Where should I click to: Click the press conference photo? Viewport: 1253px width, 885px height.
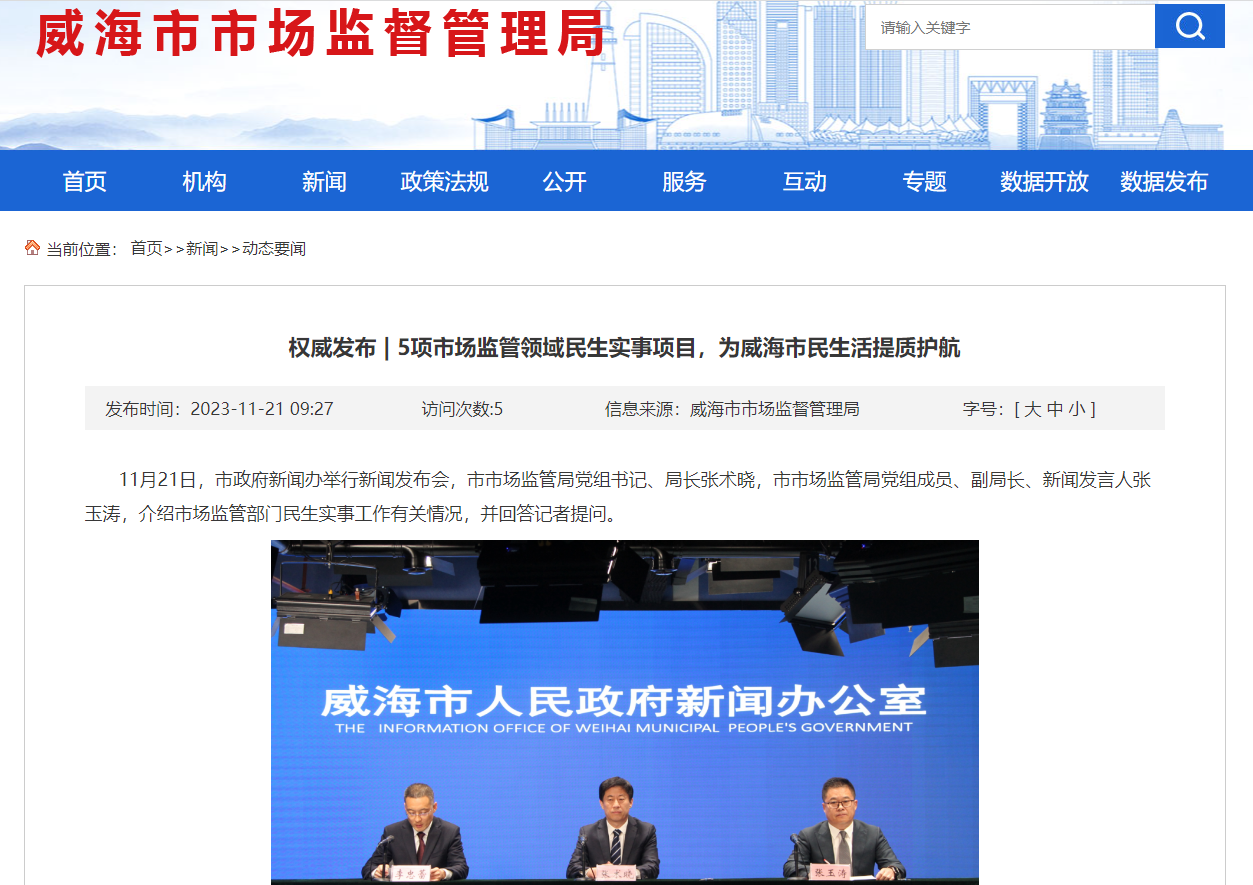[624, 711]
